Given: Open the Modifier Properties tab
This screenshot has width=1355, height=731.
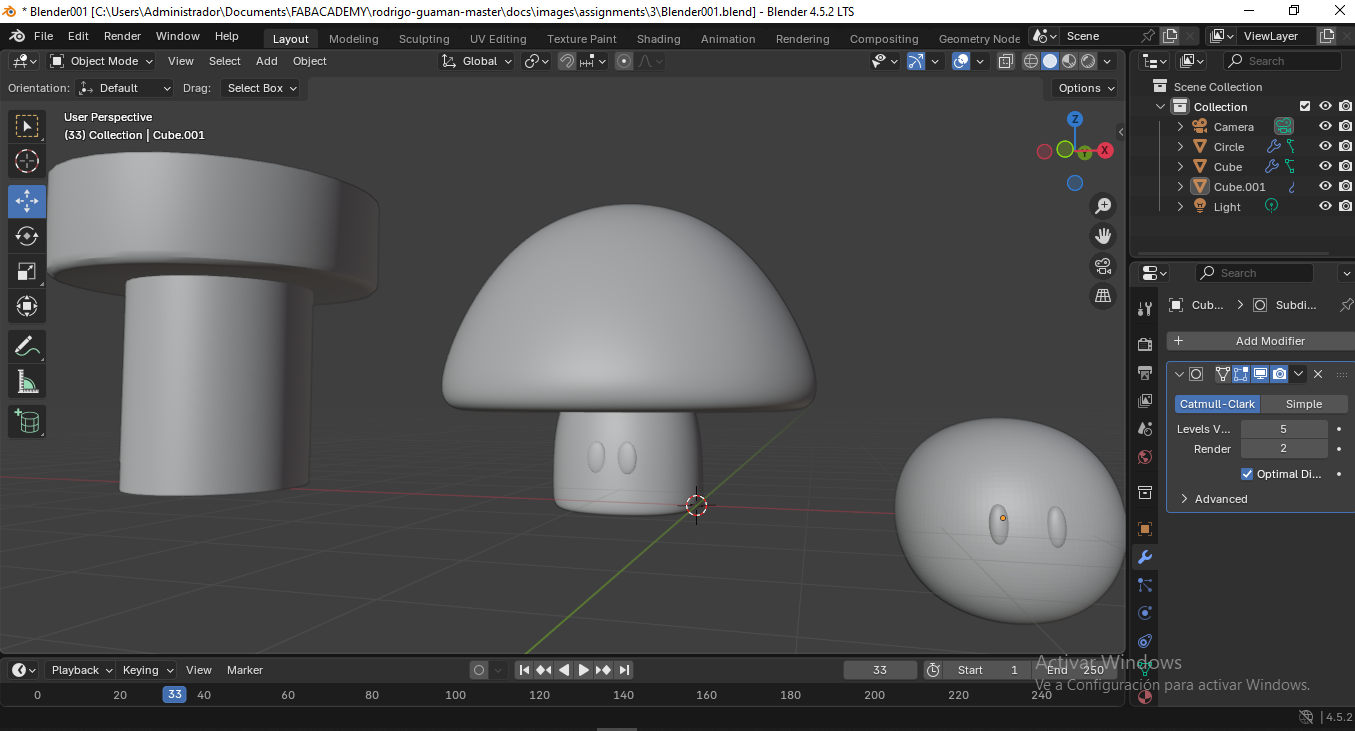Looking at the screenshot, I should click(1144, 556).
